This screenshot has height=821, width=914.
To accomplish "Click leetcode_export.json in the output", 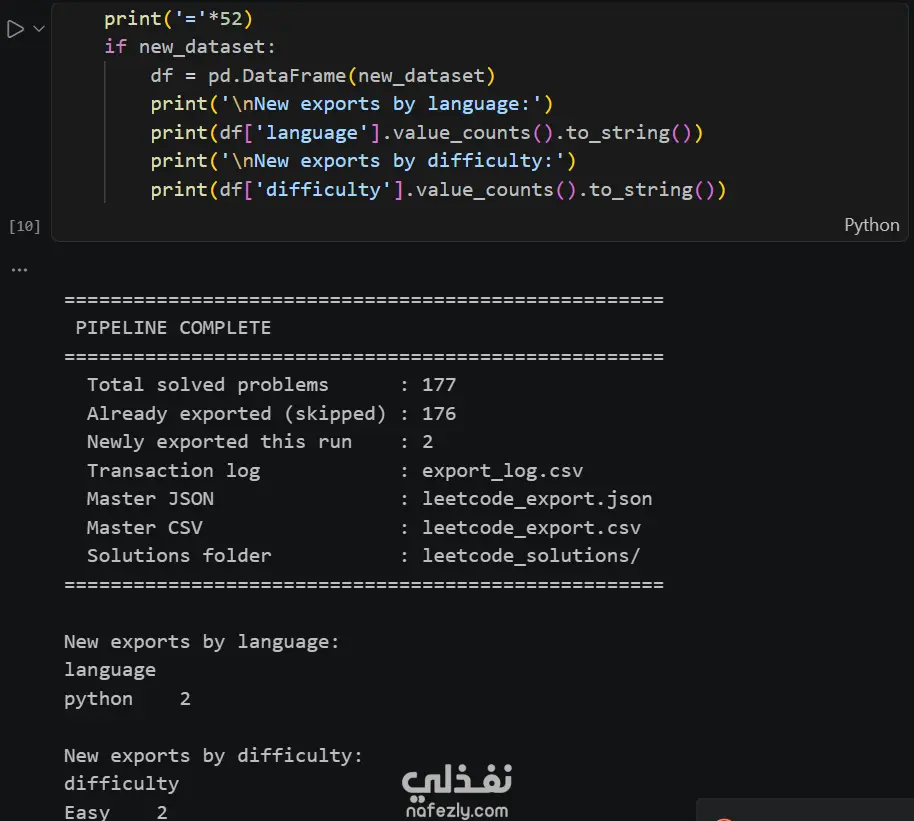I will coord(537,499).
